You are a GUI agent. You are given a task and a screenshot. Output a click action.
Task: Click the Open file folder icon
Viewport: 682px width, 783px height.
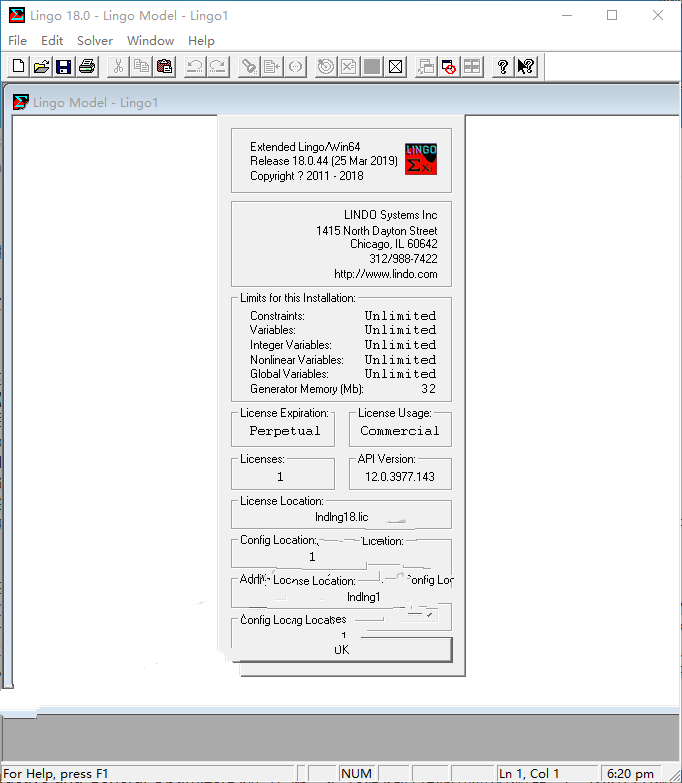[x=41, y=66]
